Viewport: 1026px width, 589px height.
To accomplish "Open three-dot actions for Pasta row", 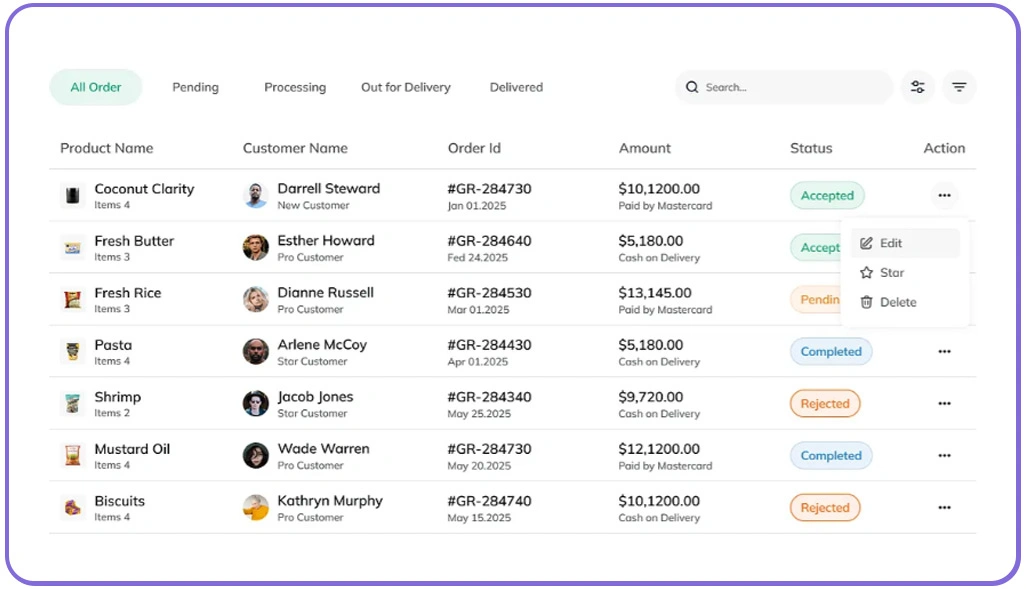I will click(944, 351).
